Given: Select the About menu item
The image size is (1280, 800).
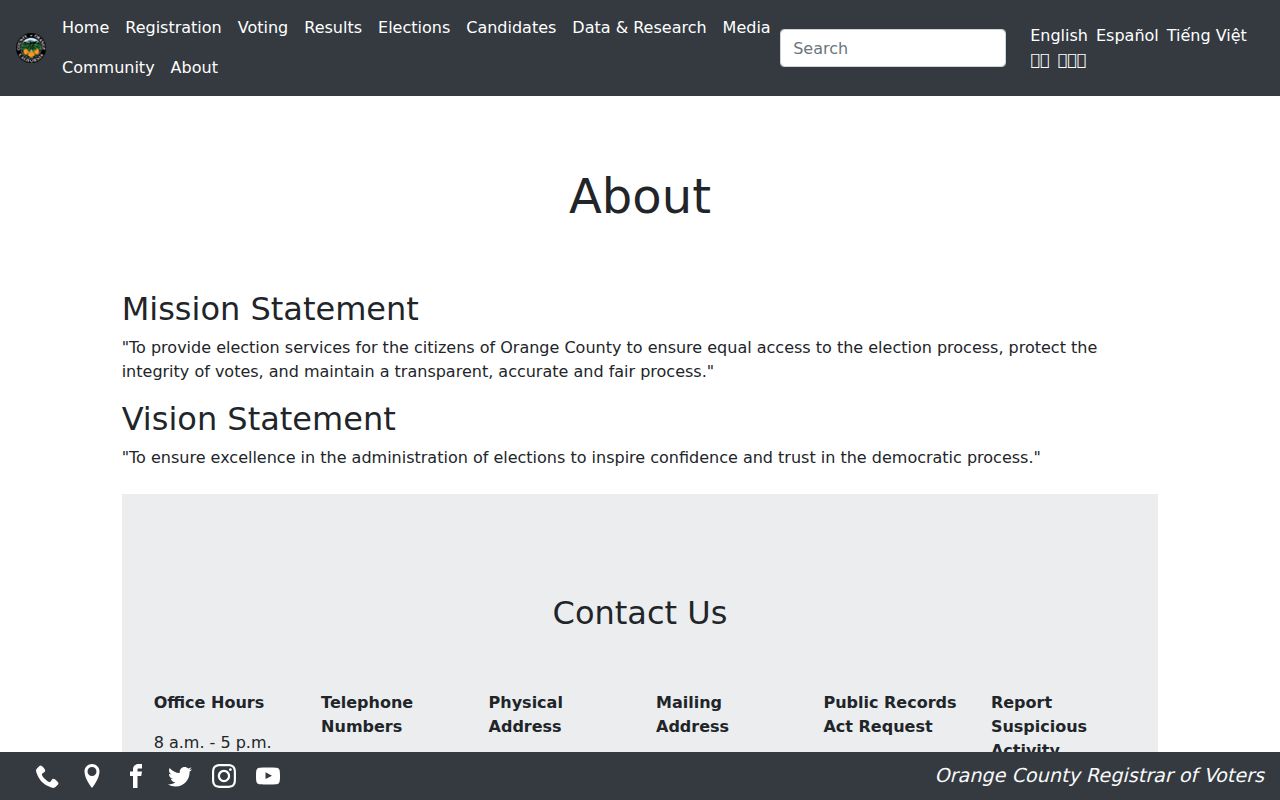Looking at the screenshot, I should [x=194, y=68].
